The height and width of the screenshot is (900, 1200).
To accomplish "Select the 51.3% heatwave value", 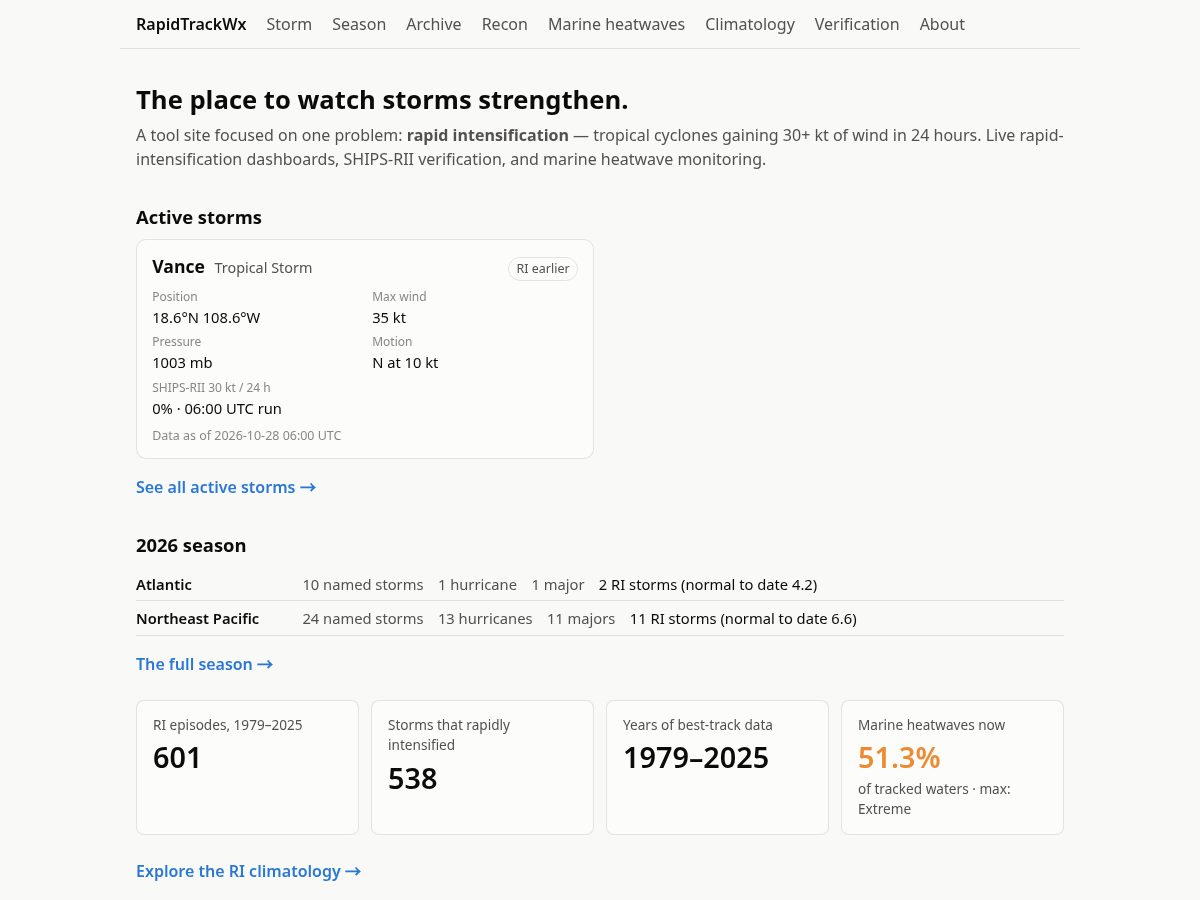I will [x=899, y=757].
